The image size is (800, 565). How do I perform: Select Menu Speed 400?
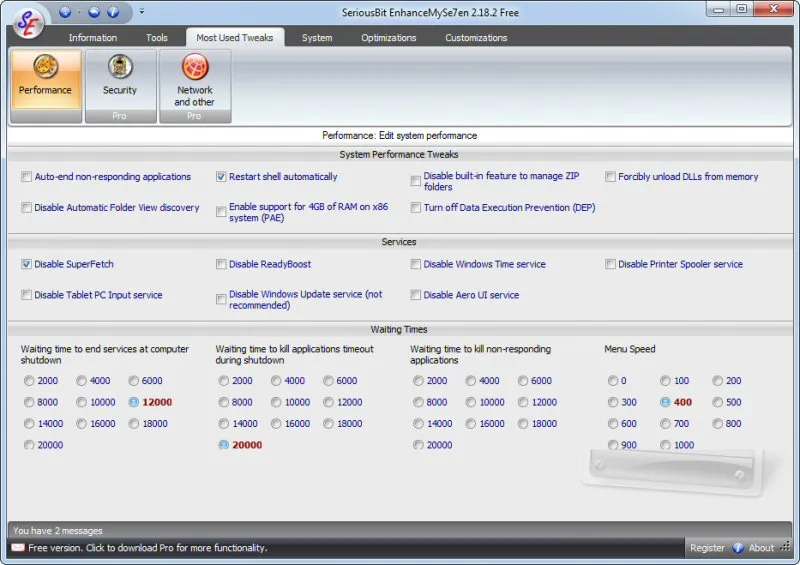click(665, 402)
